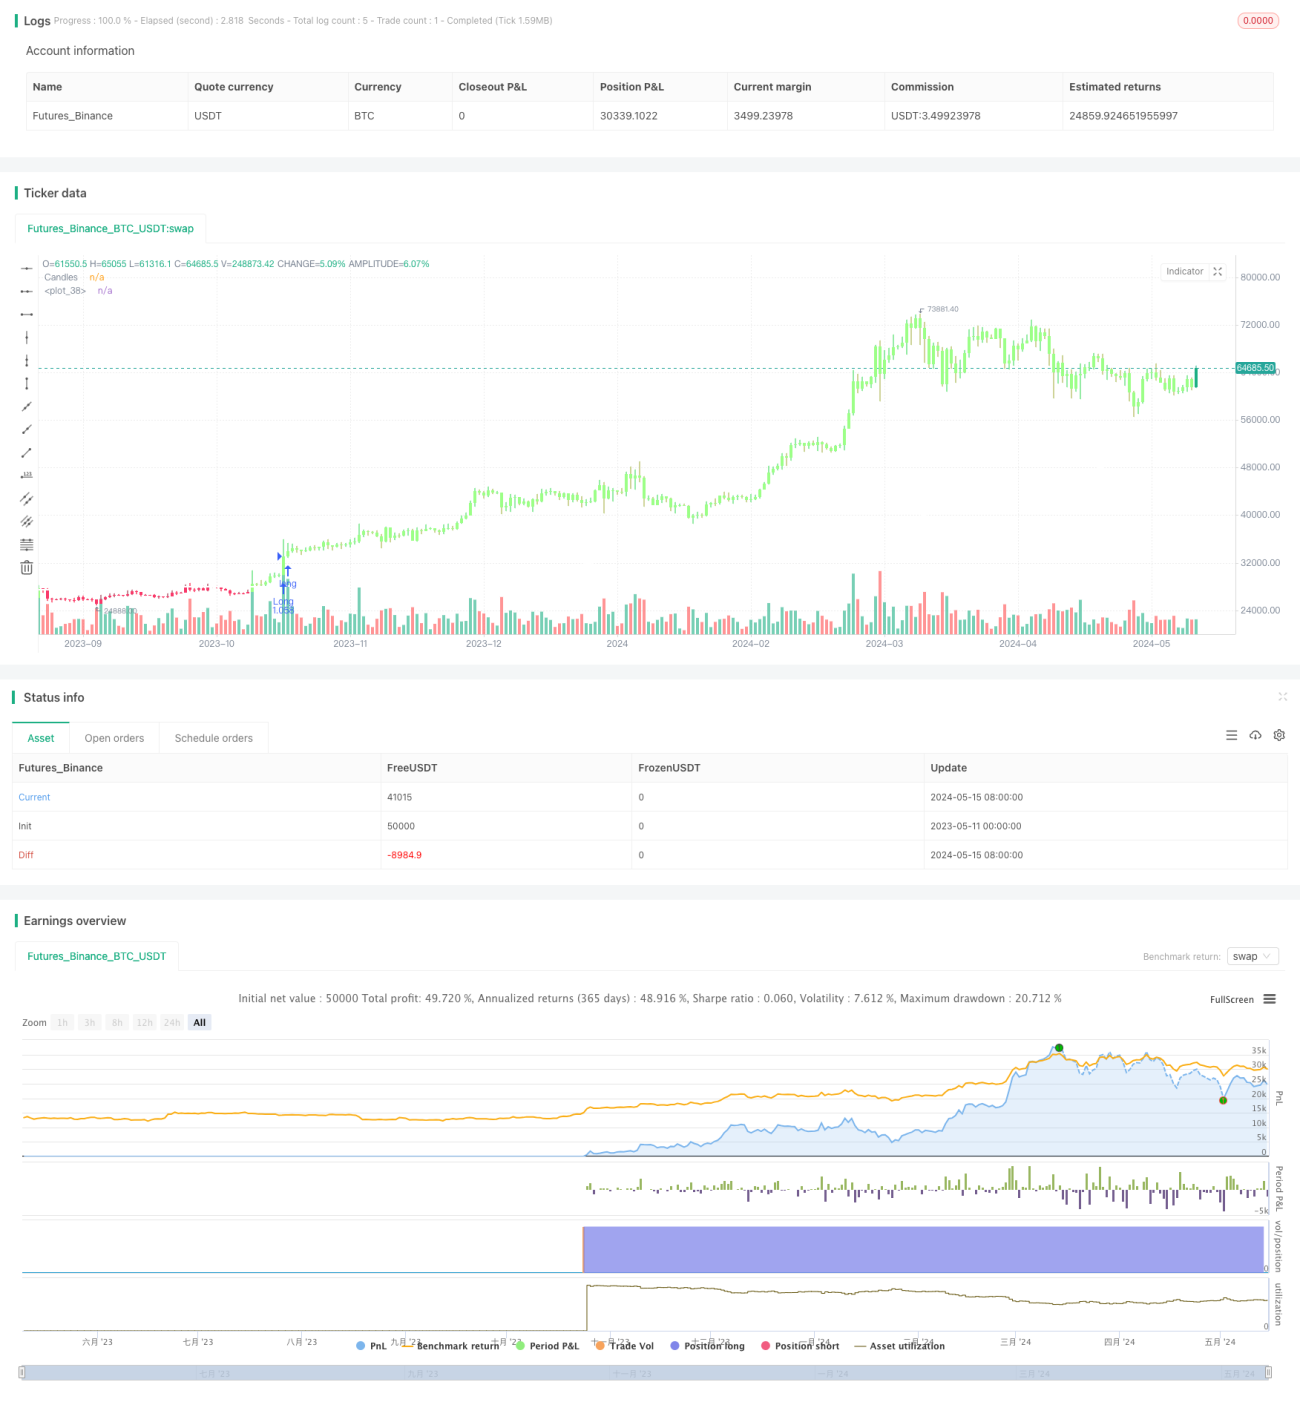1300x1402 pixels.
Task: Switch to the Open orders tab
Action: (114, 738)
